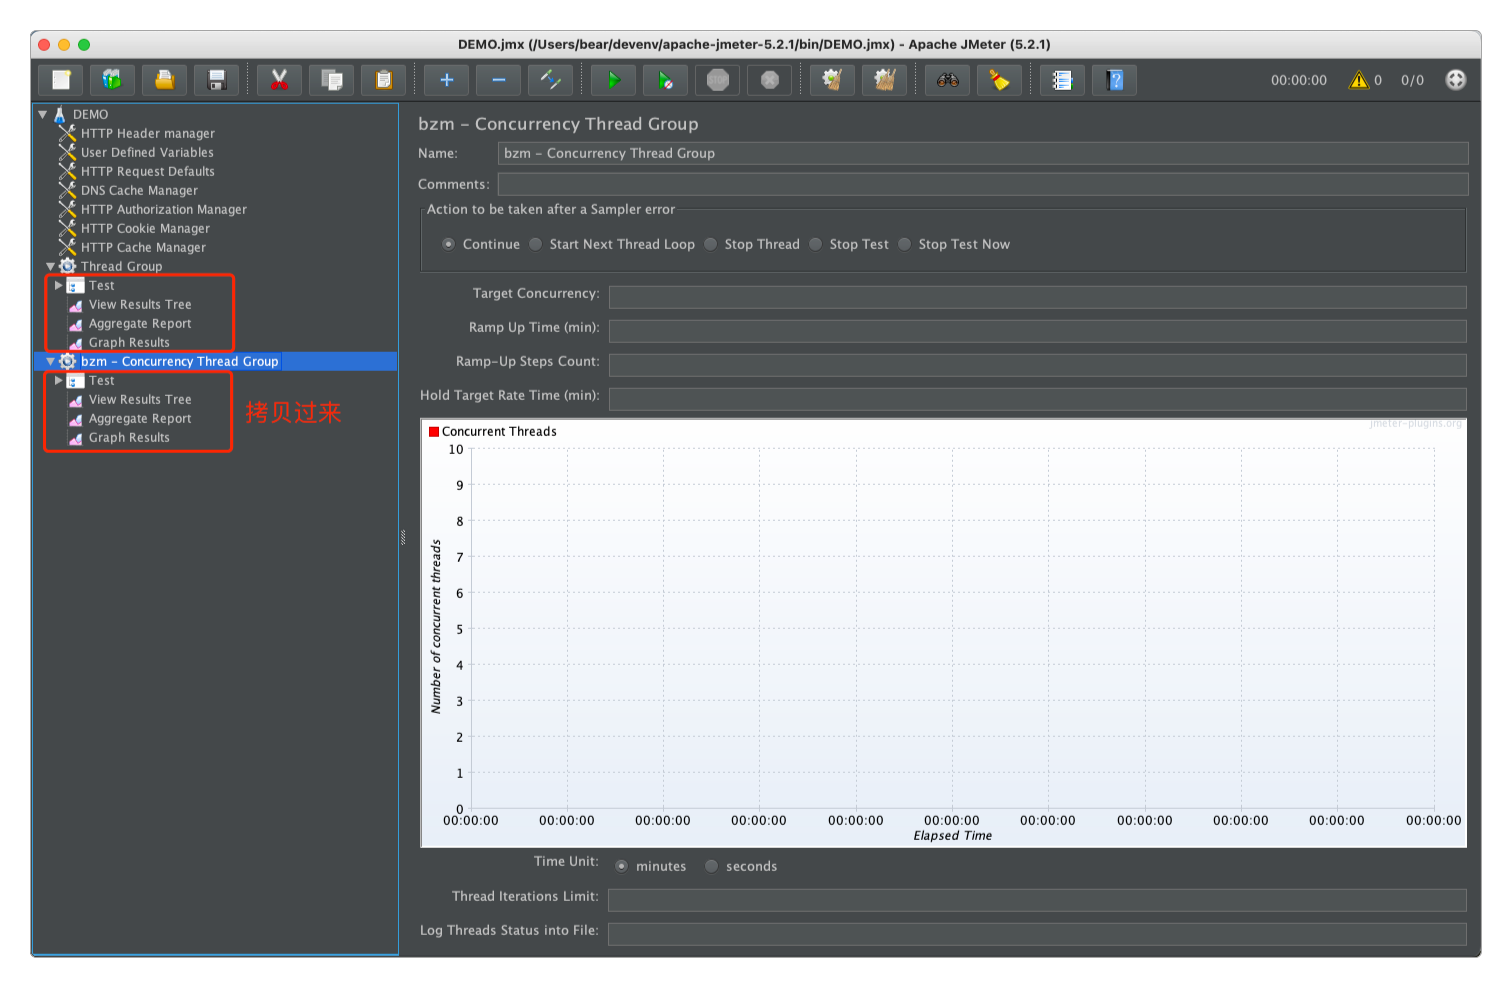Viewport: 1512px width, 988px height.
Task: Expand Test under bzm Concurrency group
Action: tap(59, 380)
